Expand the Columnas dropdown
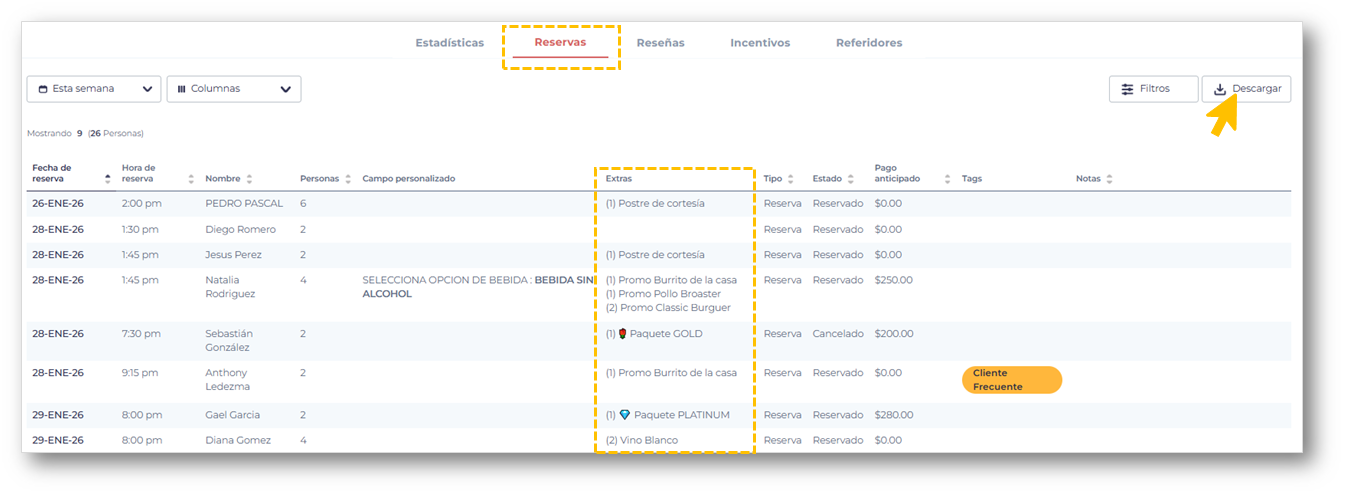The image size is (1345, 495). [234, 89]
